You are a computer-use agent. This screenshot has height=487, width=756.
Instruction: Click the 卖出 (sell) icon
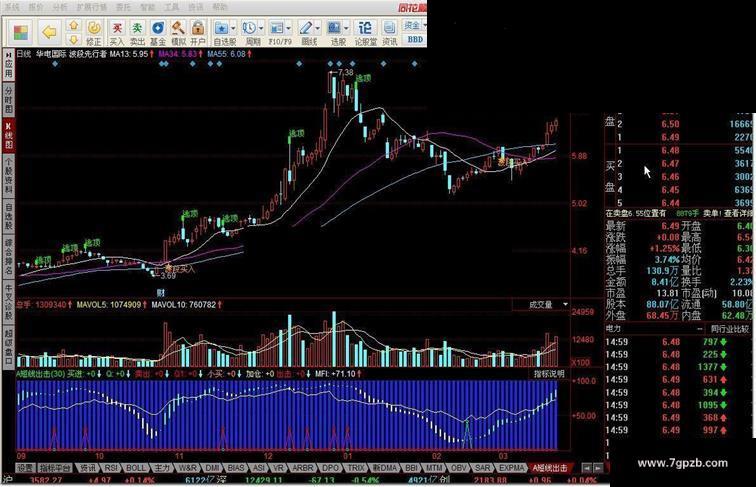coord(137,33)
